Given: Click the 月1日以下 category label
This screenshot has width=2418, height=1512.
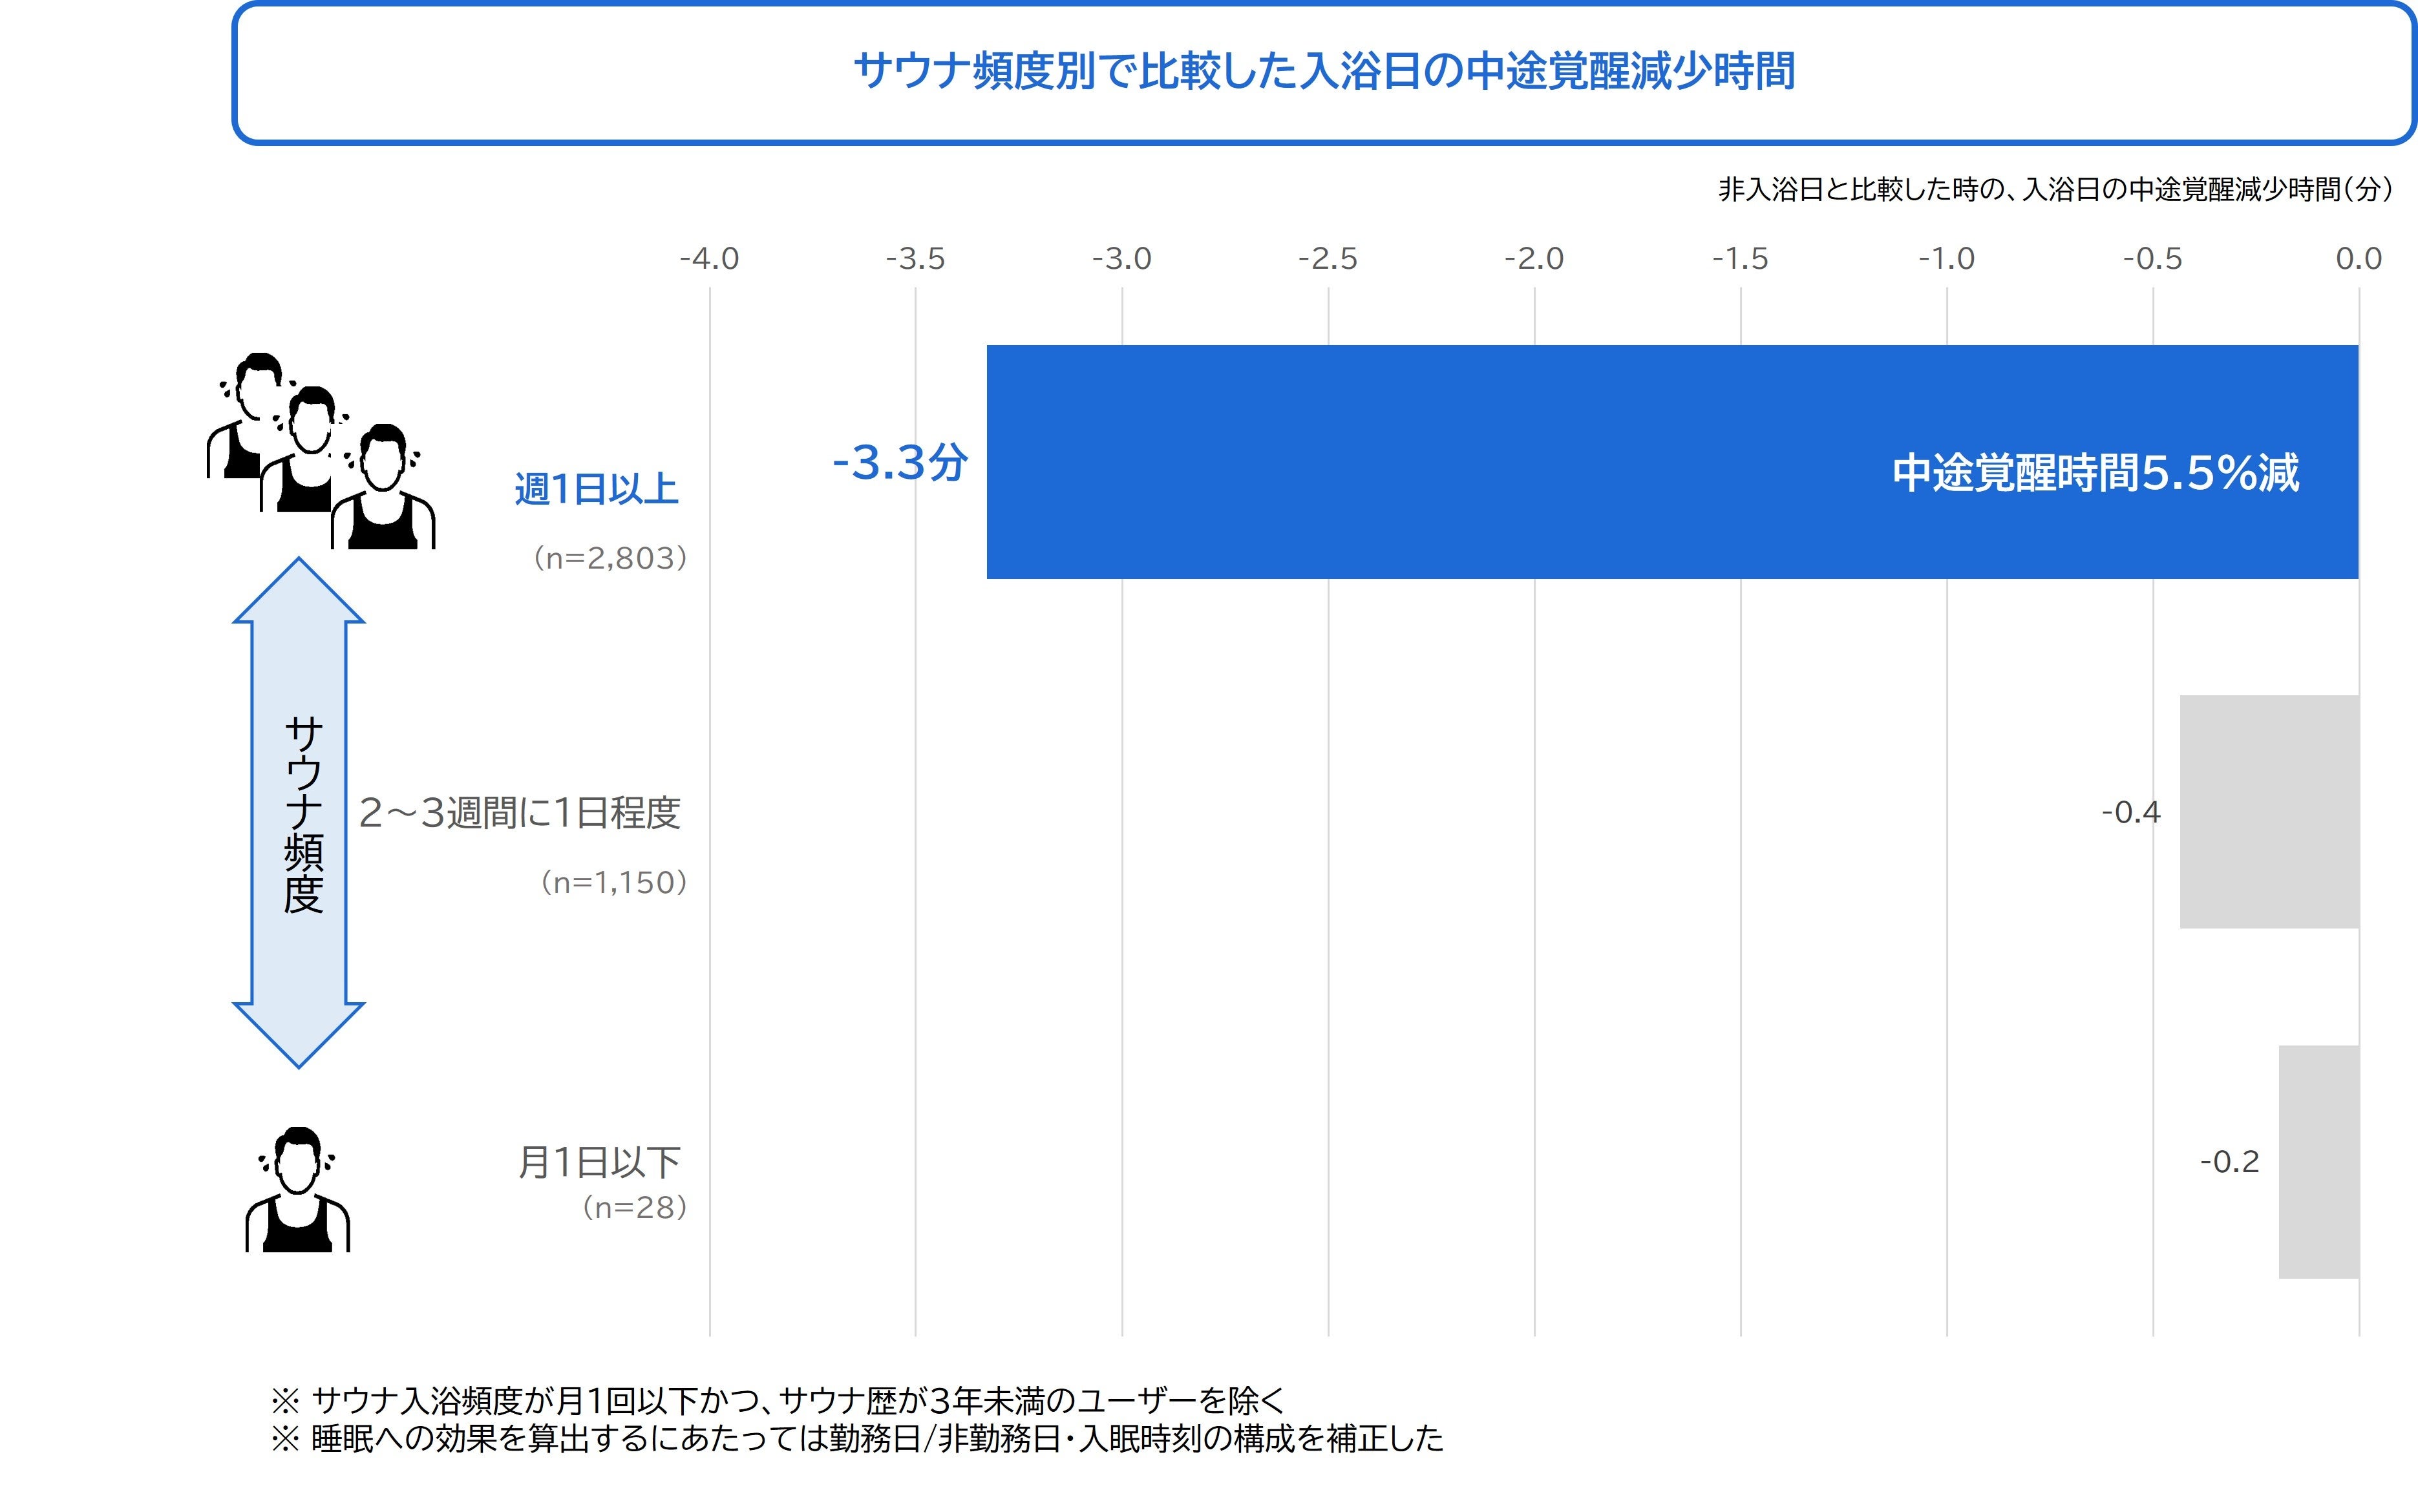Looking at the screenshot, I should 599,1163.
